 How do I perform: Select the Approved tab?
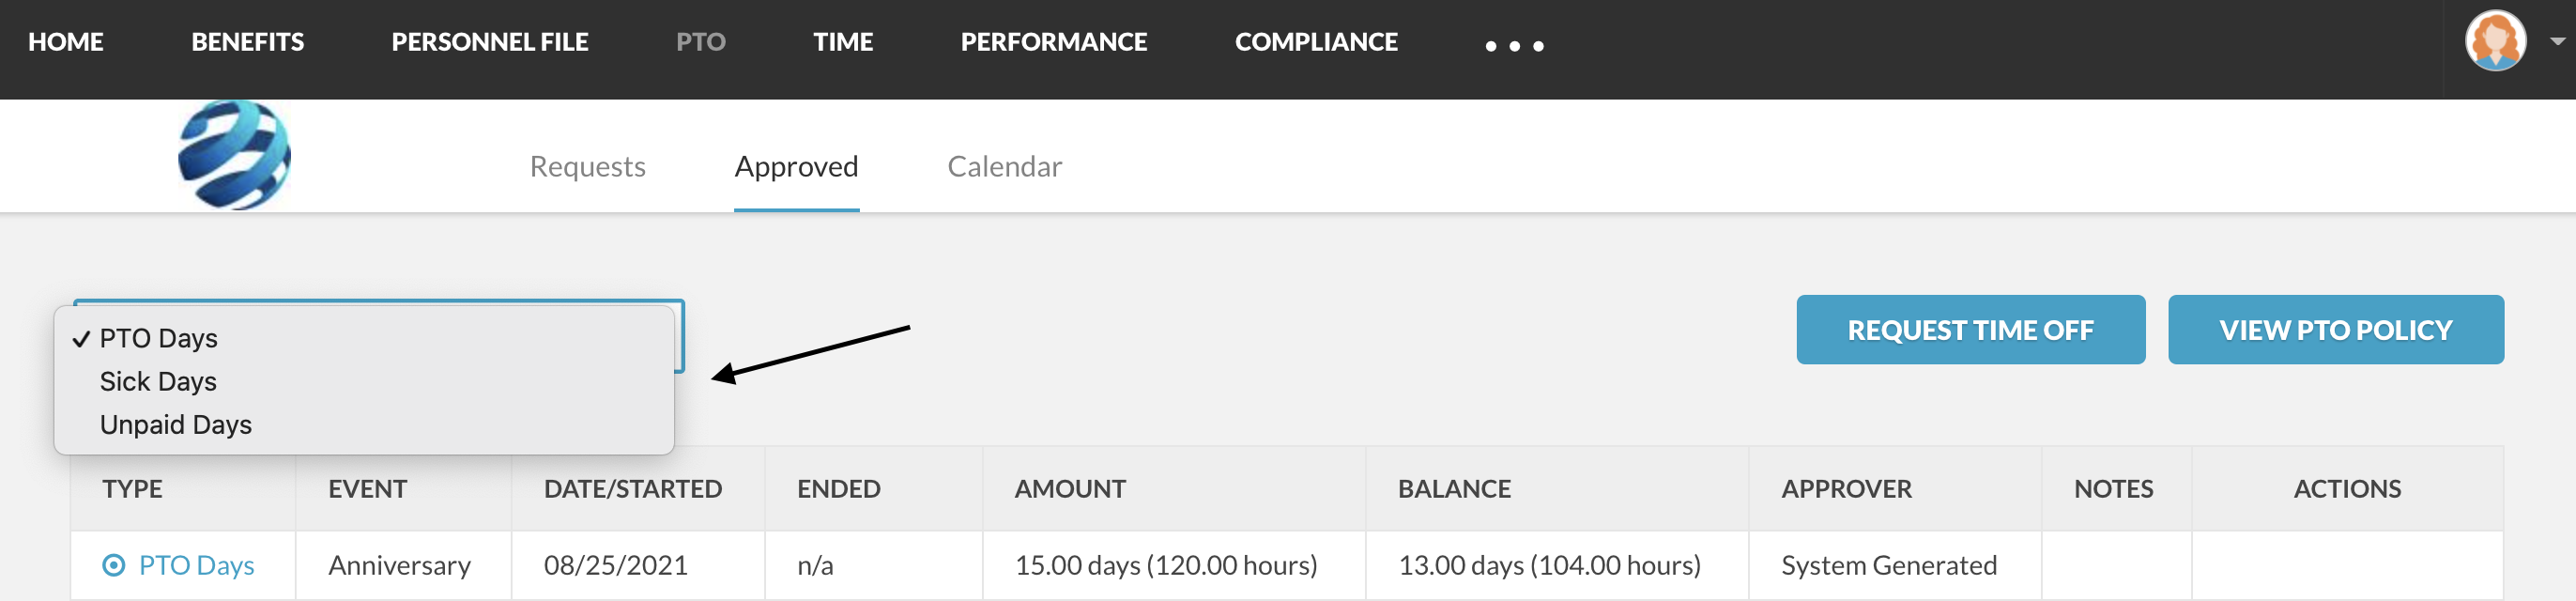[x=796, y=166]
